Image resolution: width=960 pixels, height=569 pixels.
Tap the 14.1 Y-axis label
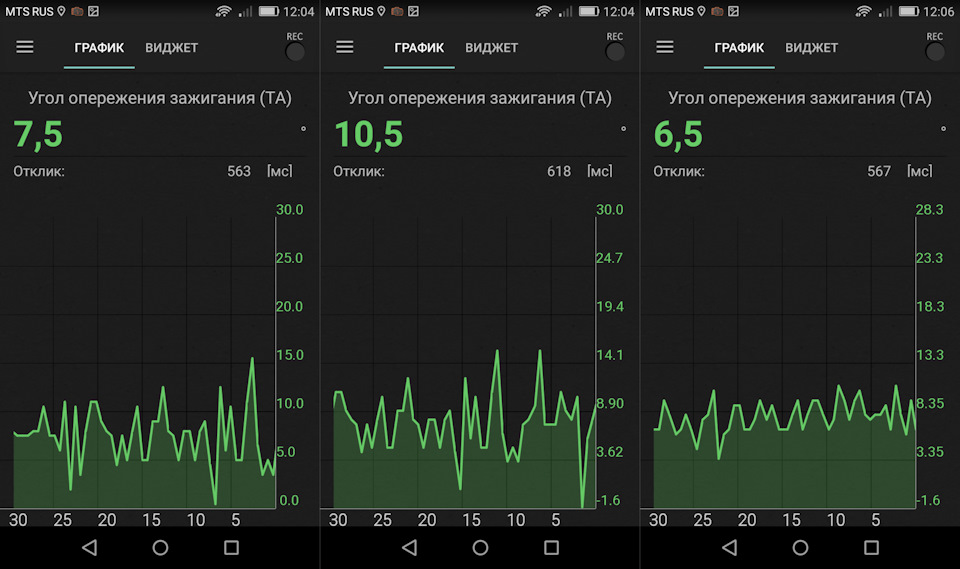pyautogui.click(x=610, y=355)
